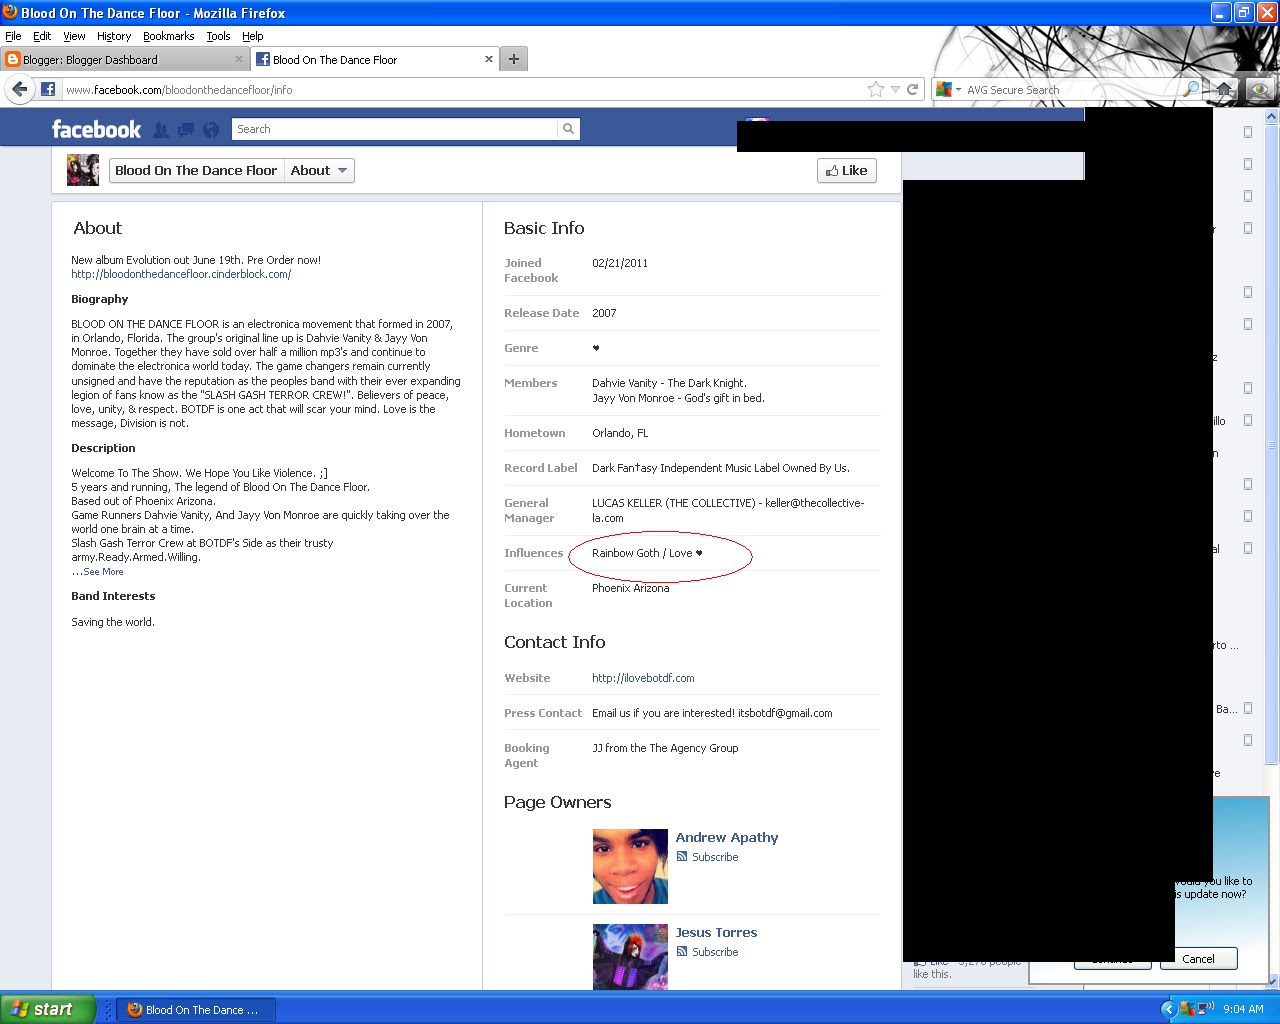Click the Facebook site identity icon
This screenshot has height=1024, width=1280.
tap(48, 89)
